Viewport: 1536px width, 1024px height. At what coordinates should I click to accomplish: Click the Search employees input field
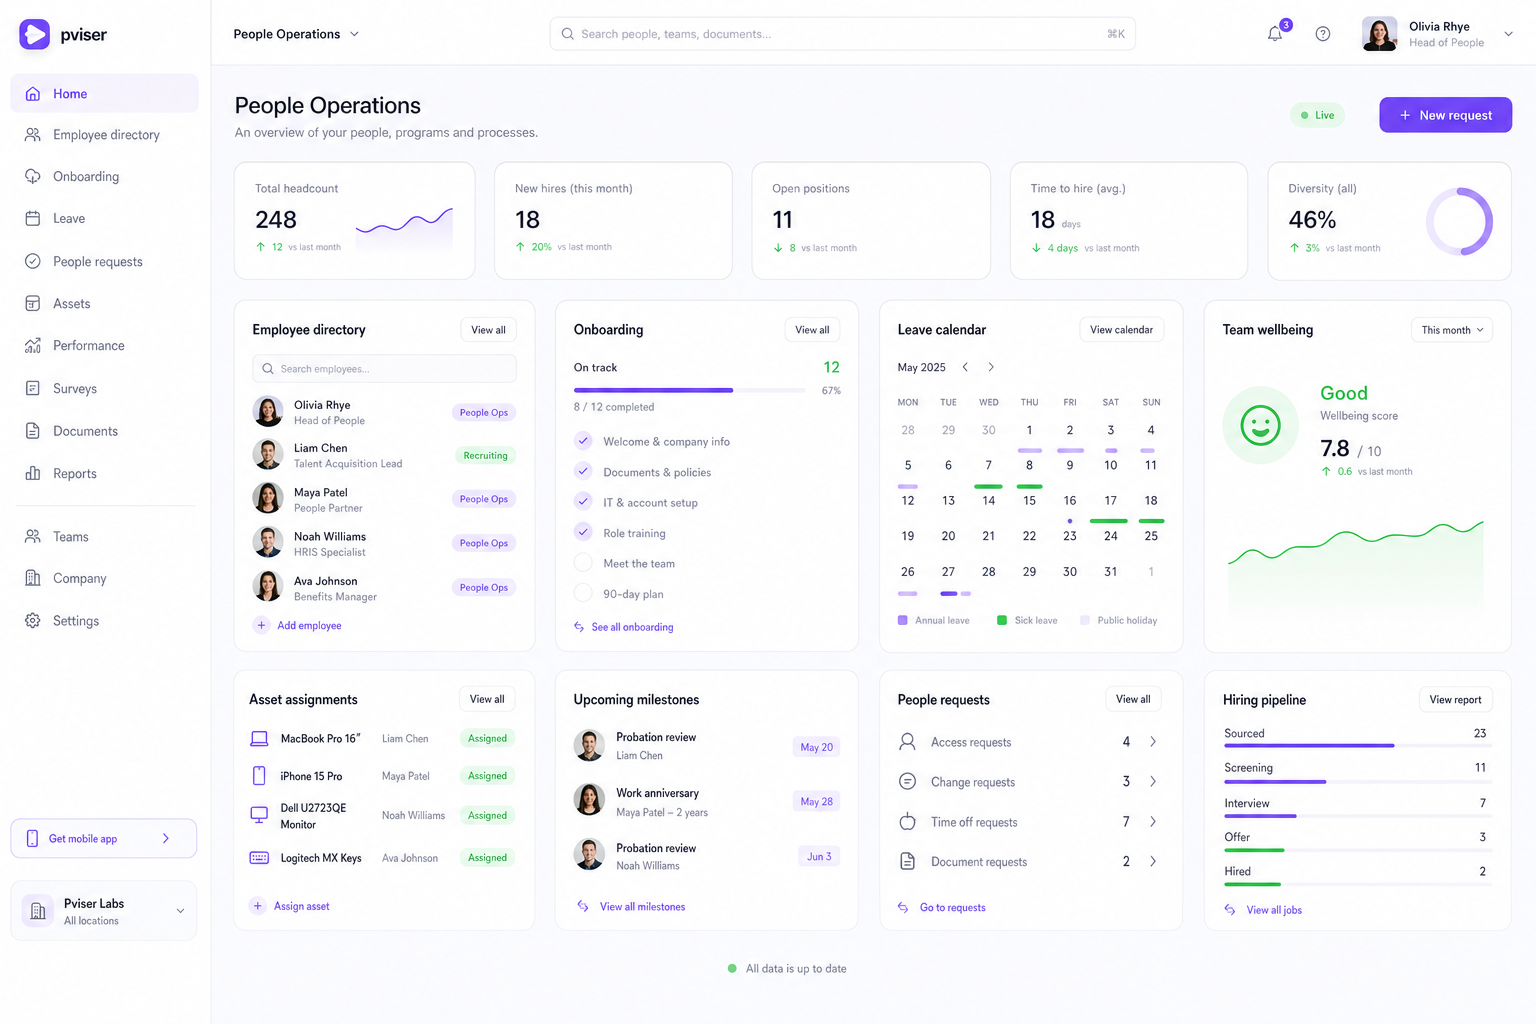pos(384,369)
